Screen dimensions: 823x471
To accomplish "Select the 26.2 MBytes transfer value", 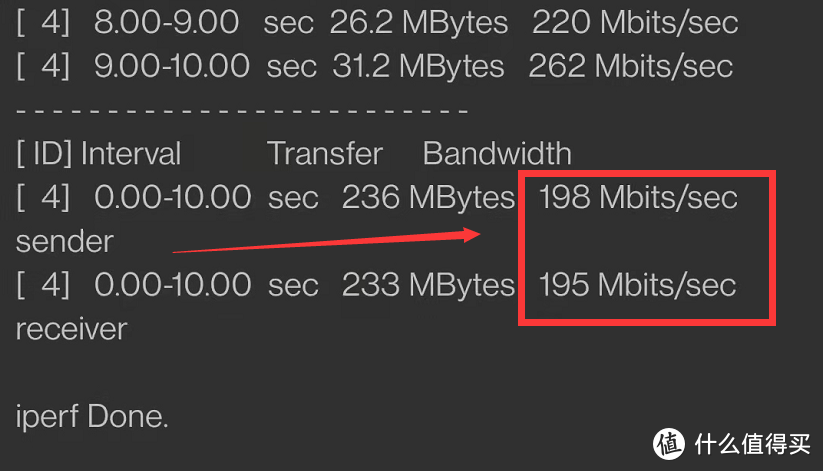I will point(418,22).
